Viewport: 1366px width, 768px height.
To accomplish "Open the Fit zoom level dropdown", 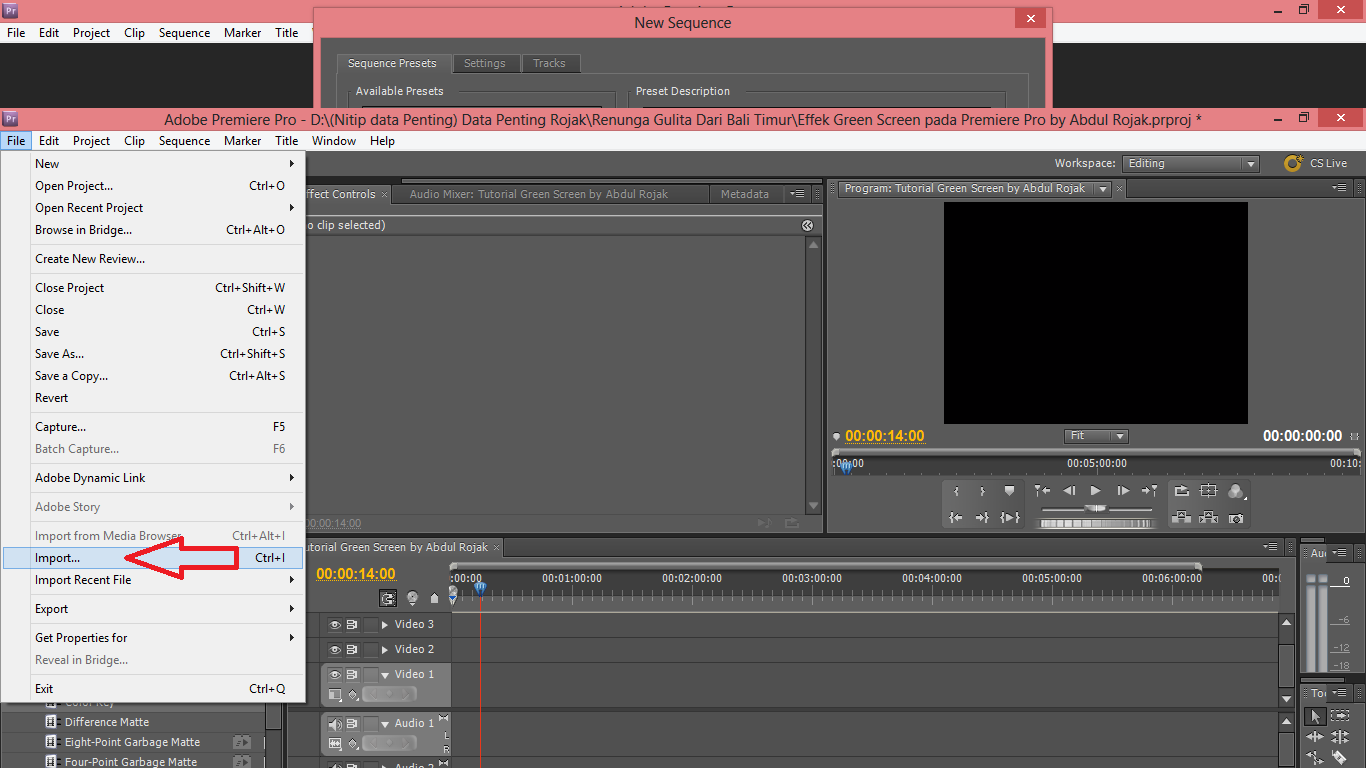I will point(1096,436).
